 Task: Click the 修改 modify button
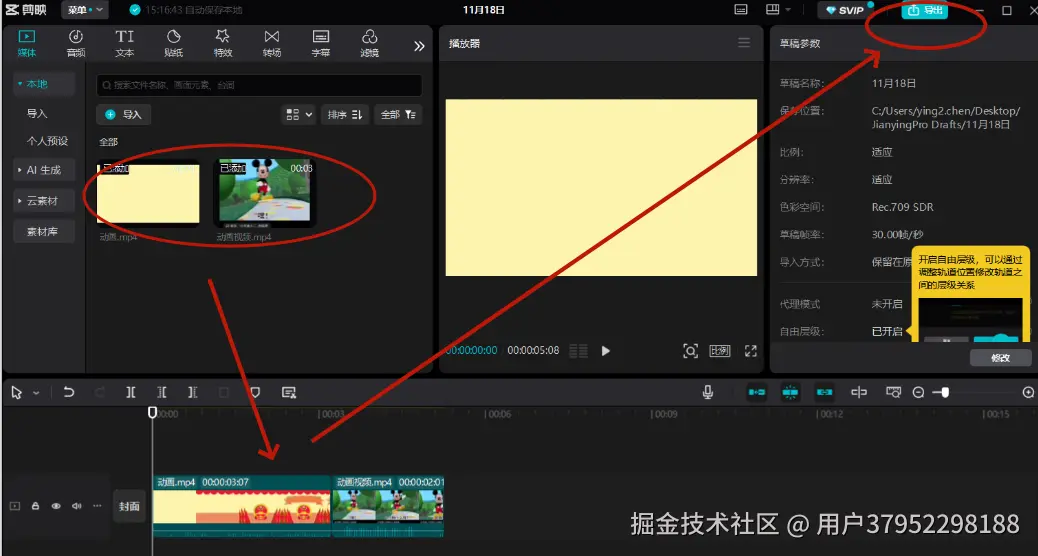tap(1000, 358)
